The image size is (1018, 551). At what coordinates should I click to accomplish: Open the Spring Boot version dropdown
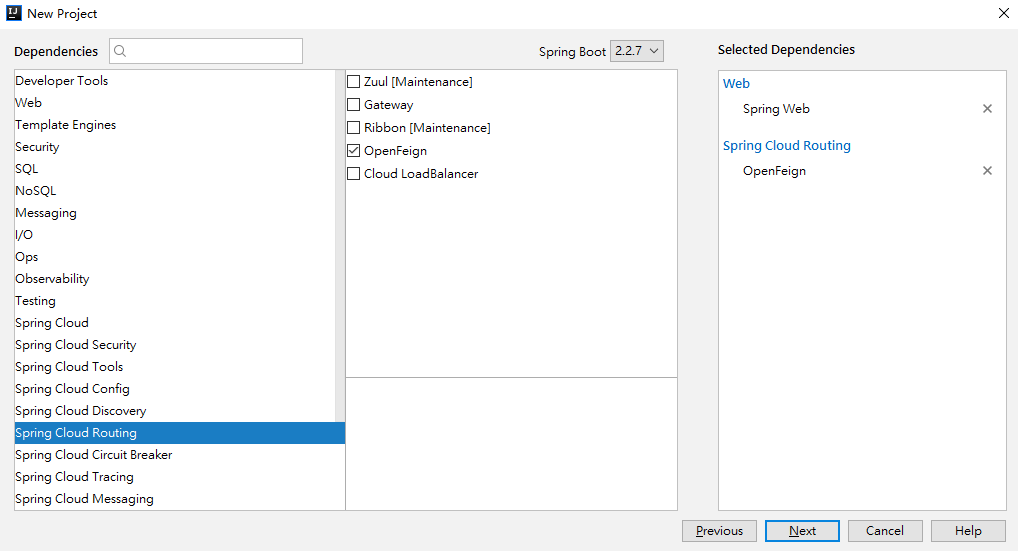637,51
